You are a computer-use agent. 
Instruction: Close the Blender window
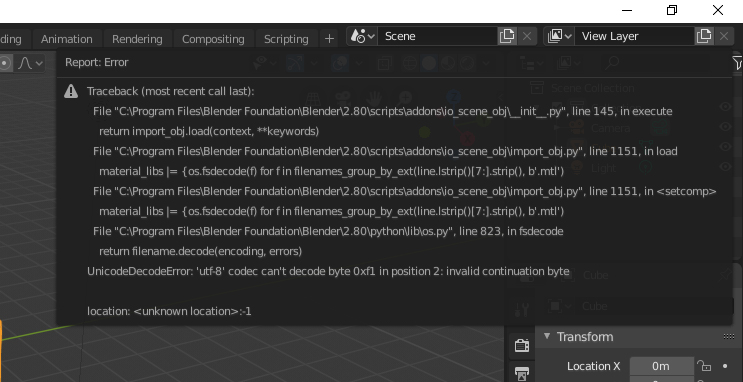tap(717, 10)
